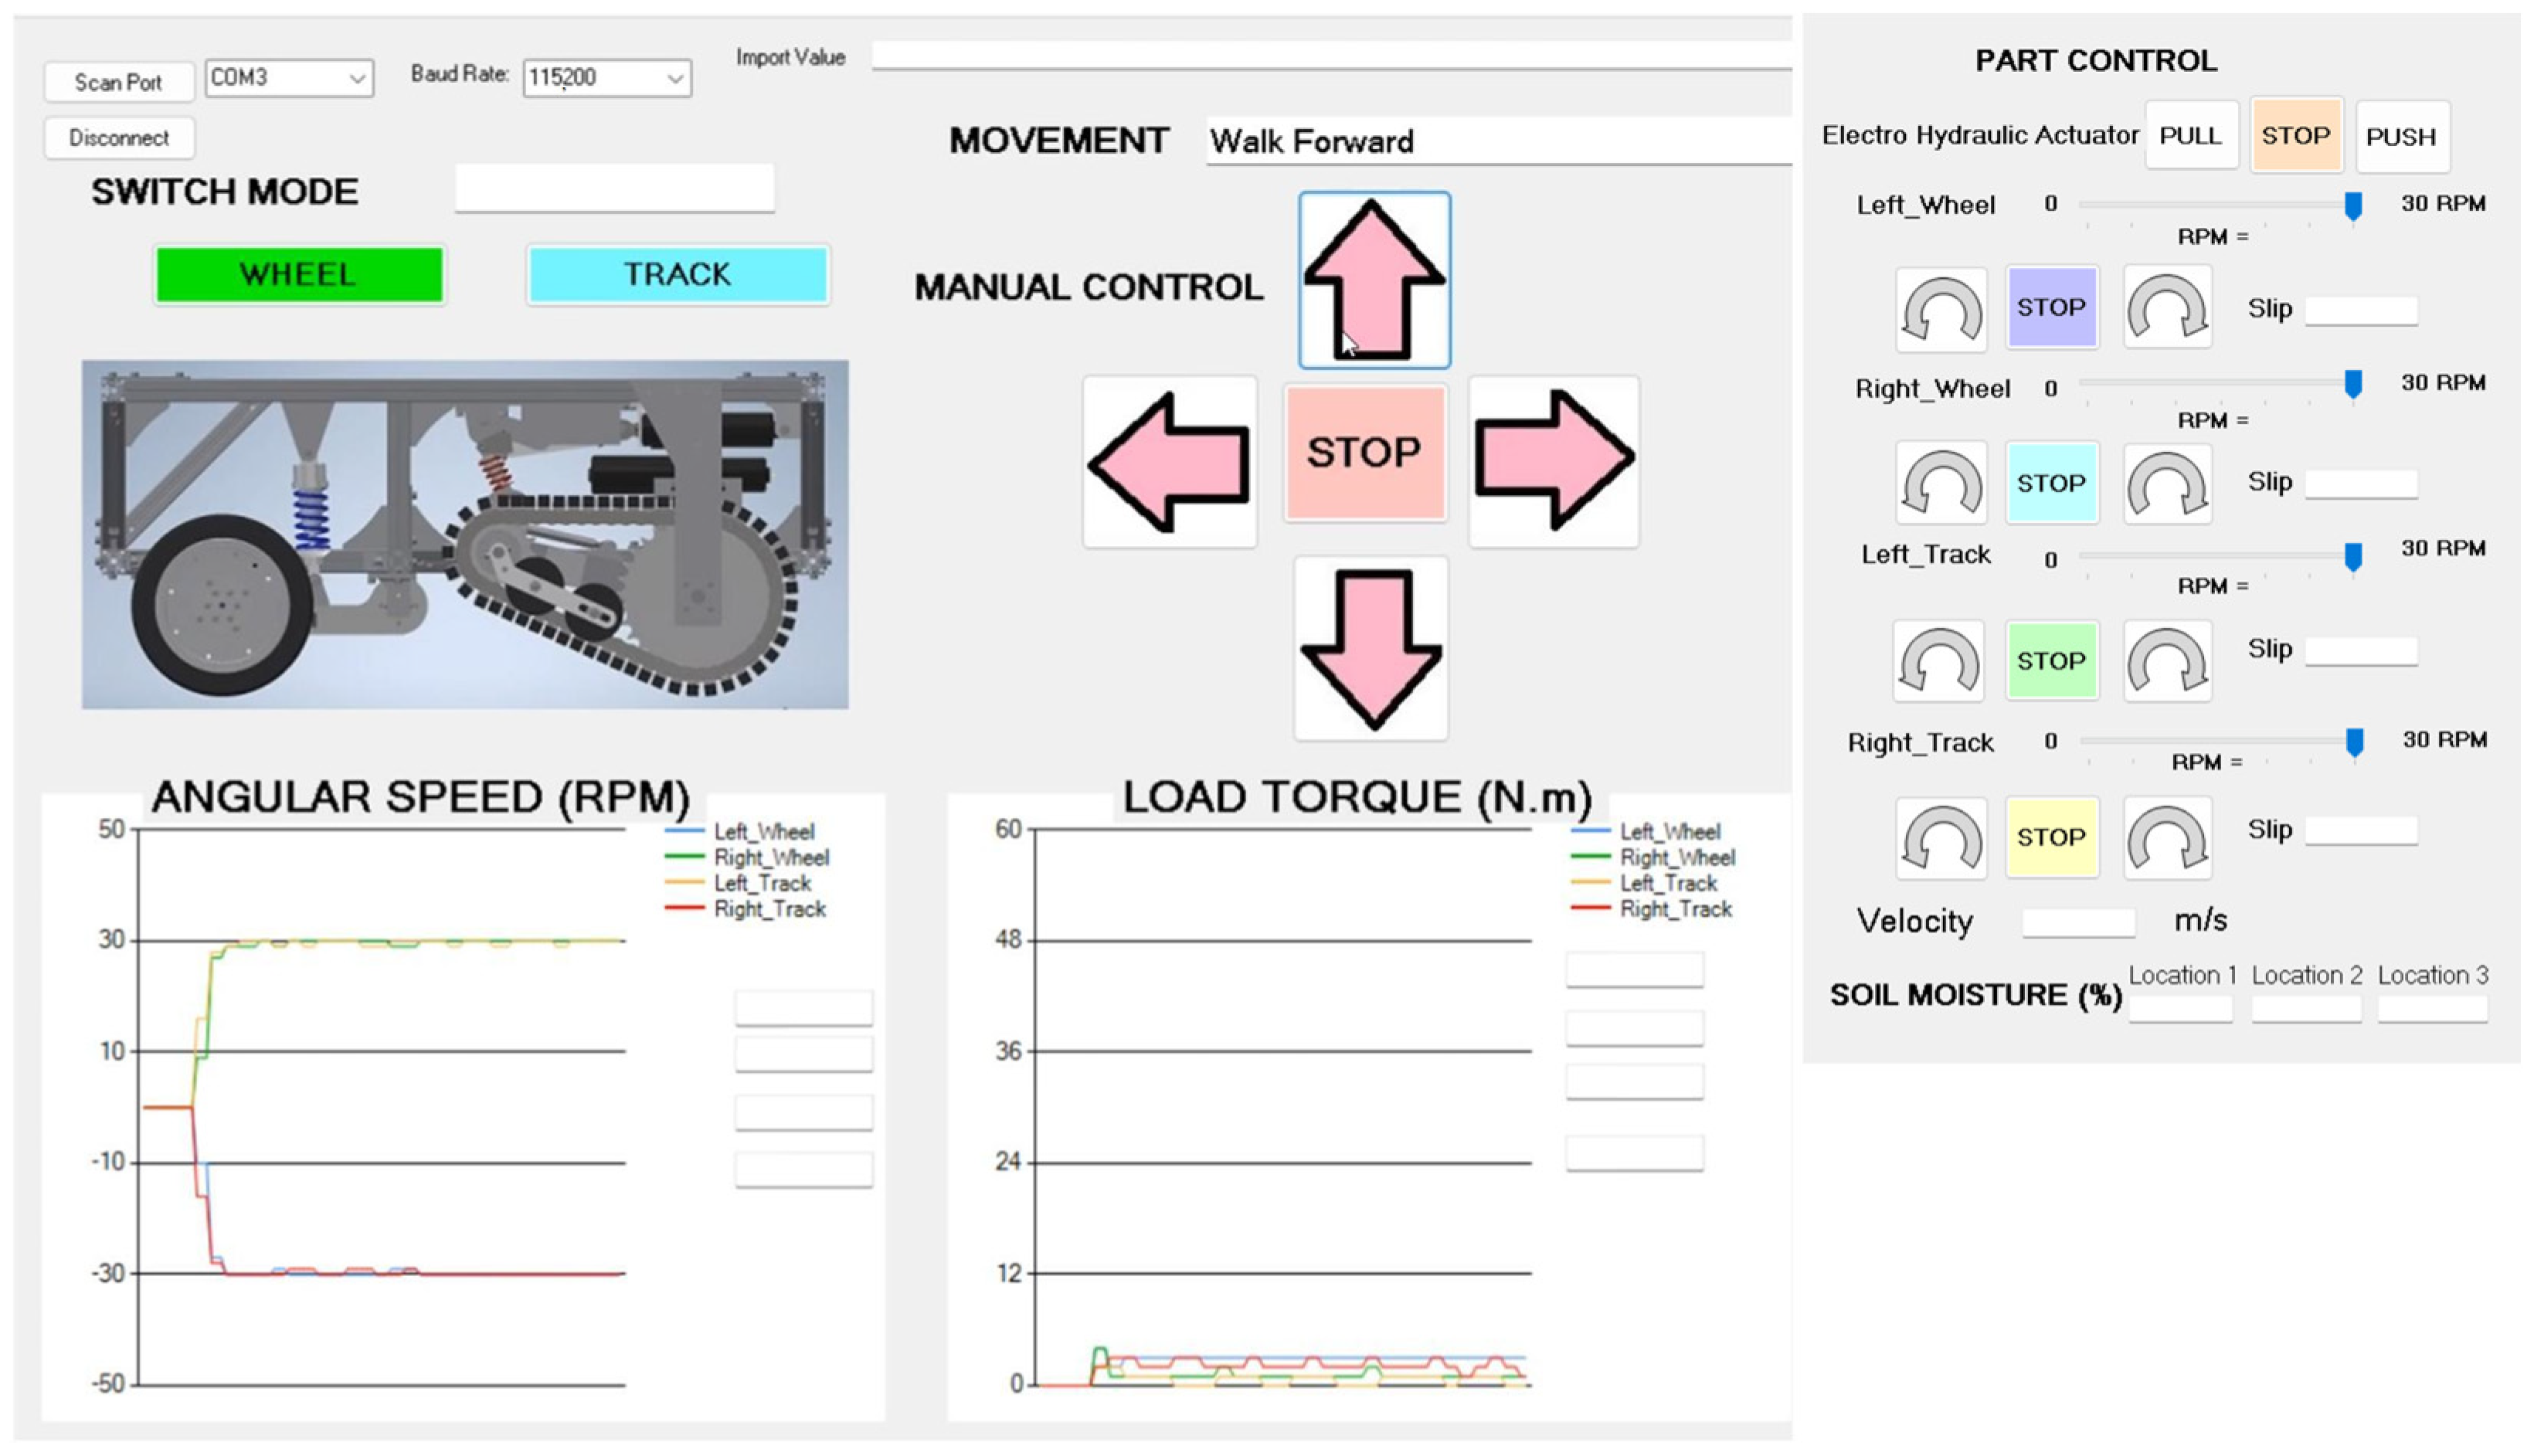Switch to WHEEL mode
Viewport: 2534px width, 1456px height.
click(x=299, y=274)
